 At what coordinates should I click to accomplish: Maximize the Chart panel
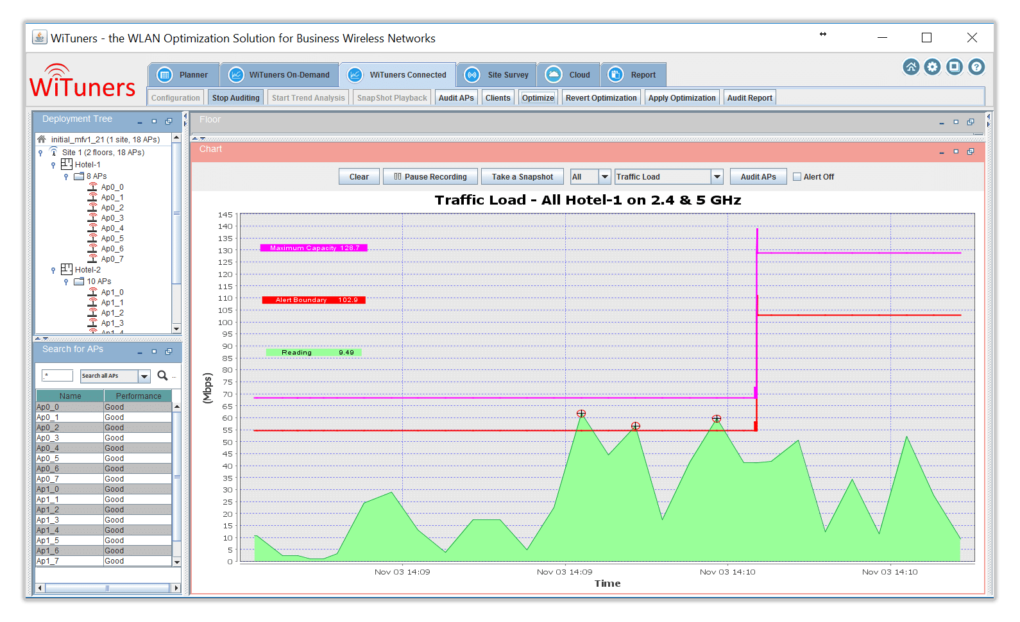(x=956, y=152)
